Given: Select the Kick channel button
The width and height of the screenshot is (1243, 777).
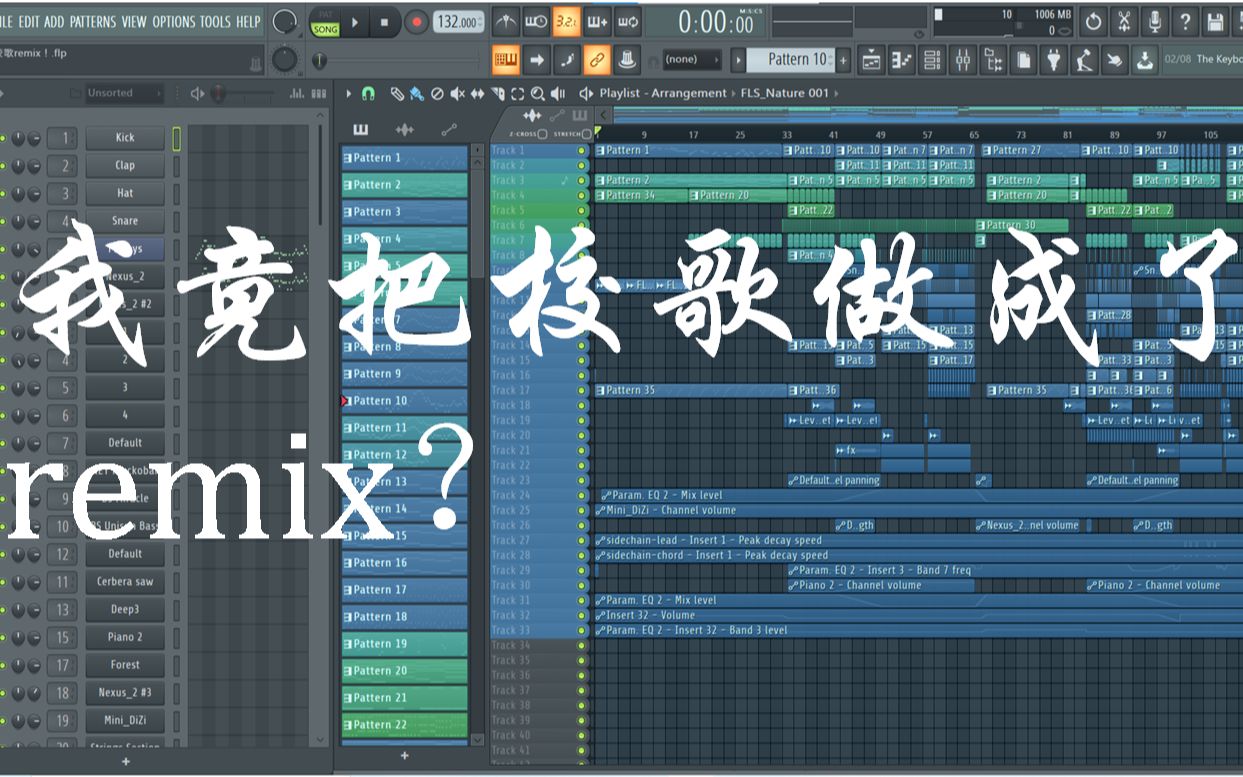Looking at the screenshot, I should point(125,138).
